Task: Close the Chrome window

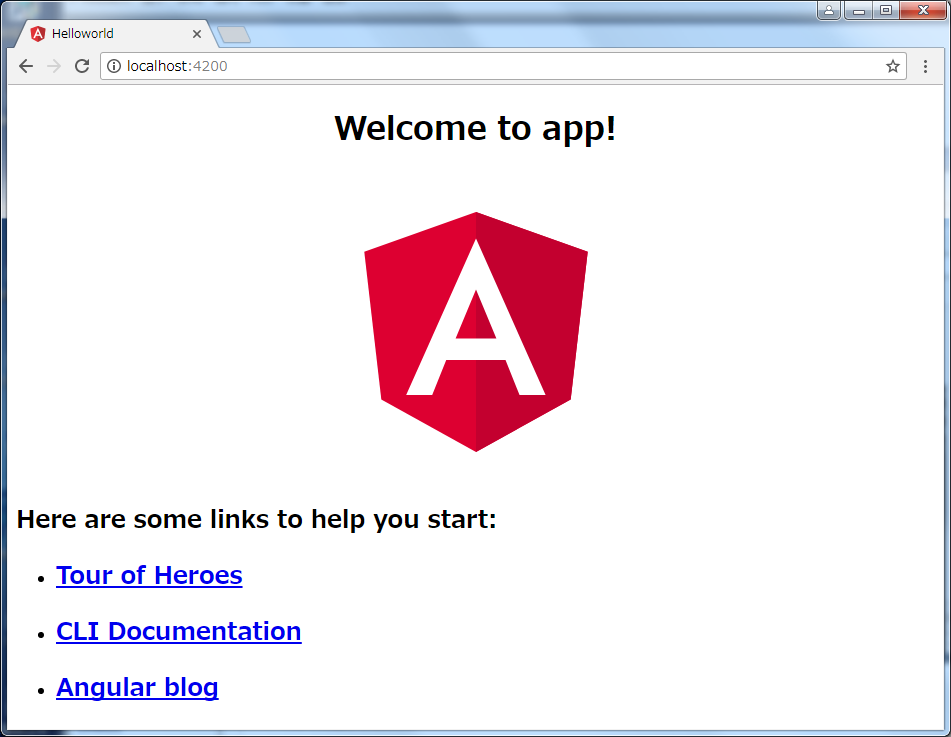Action: [923, 10]
